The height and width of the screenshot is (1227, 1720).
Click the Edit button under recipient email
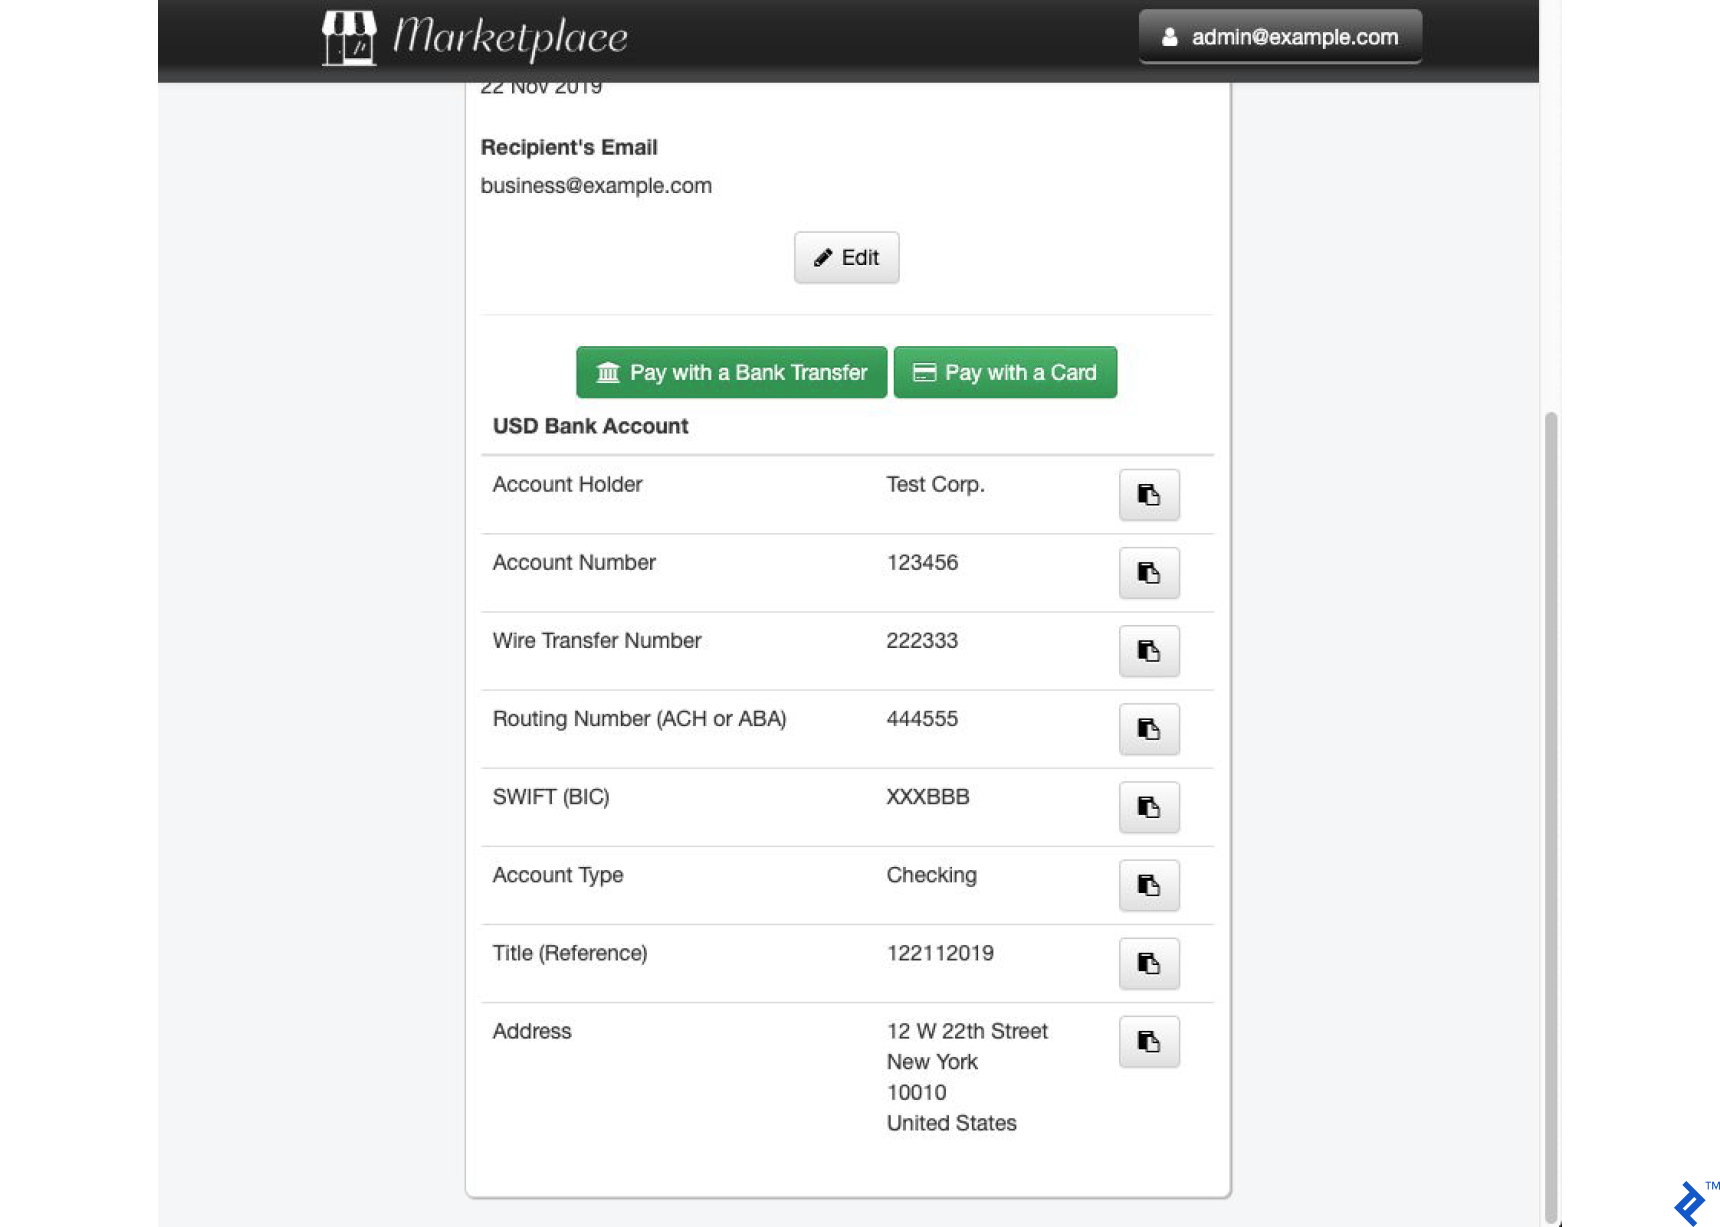pos(846,257)
